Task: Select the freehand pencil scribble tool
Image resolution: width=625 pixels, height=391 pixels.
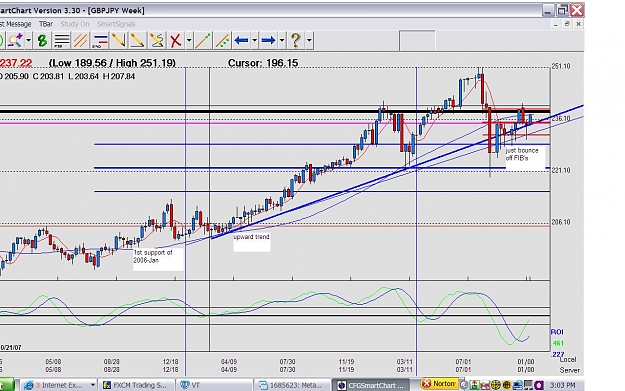Action: [156, 40]
